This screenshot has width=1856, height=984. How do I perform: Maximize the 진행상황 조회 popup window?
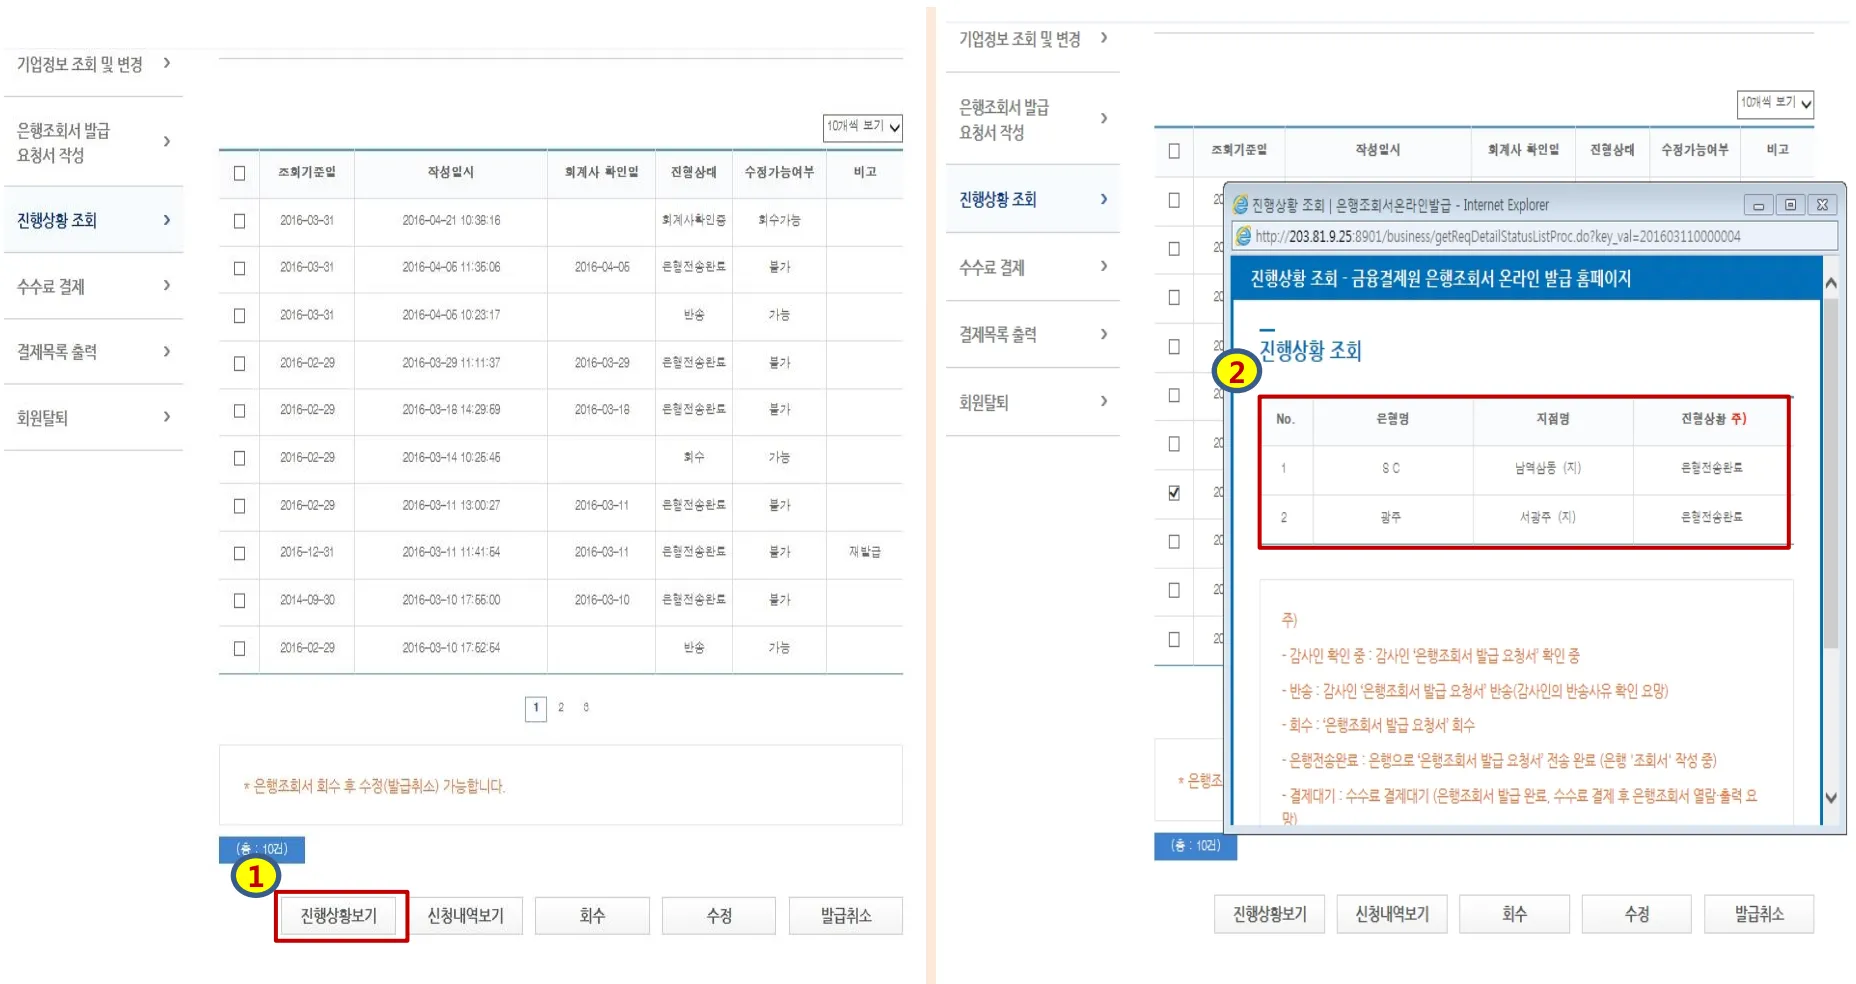pos(1790,205)
